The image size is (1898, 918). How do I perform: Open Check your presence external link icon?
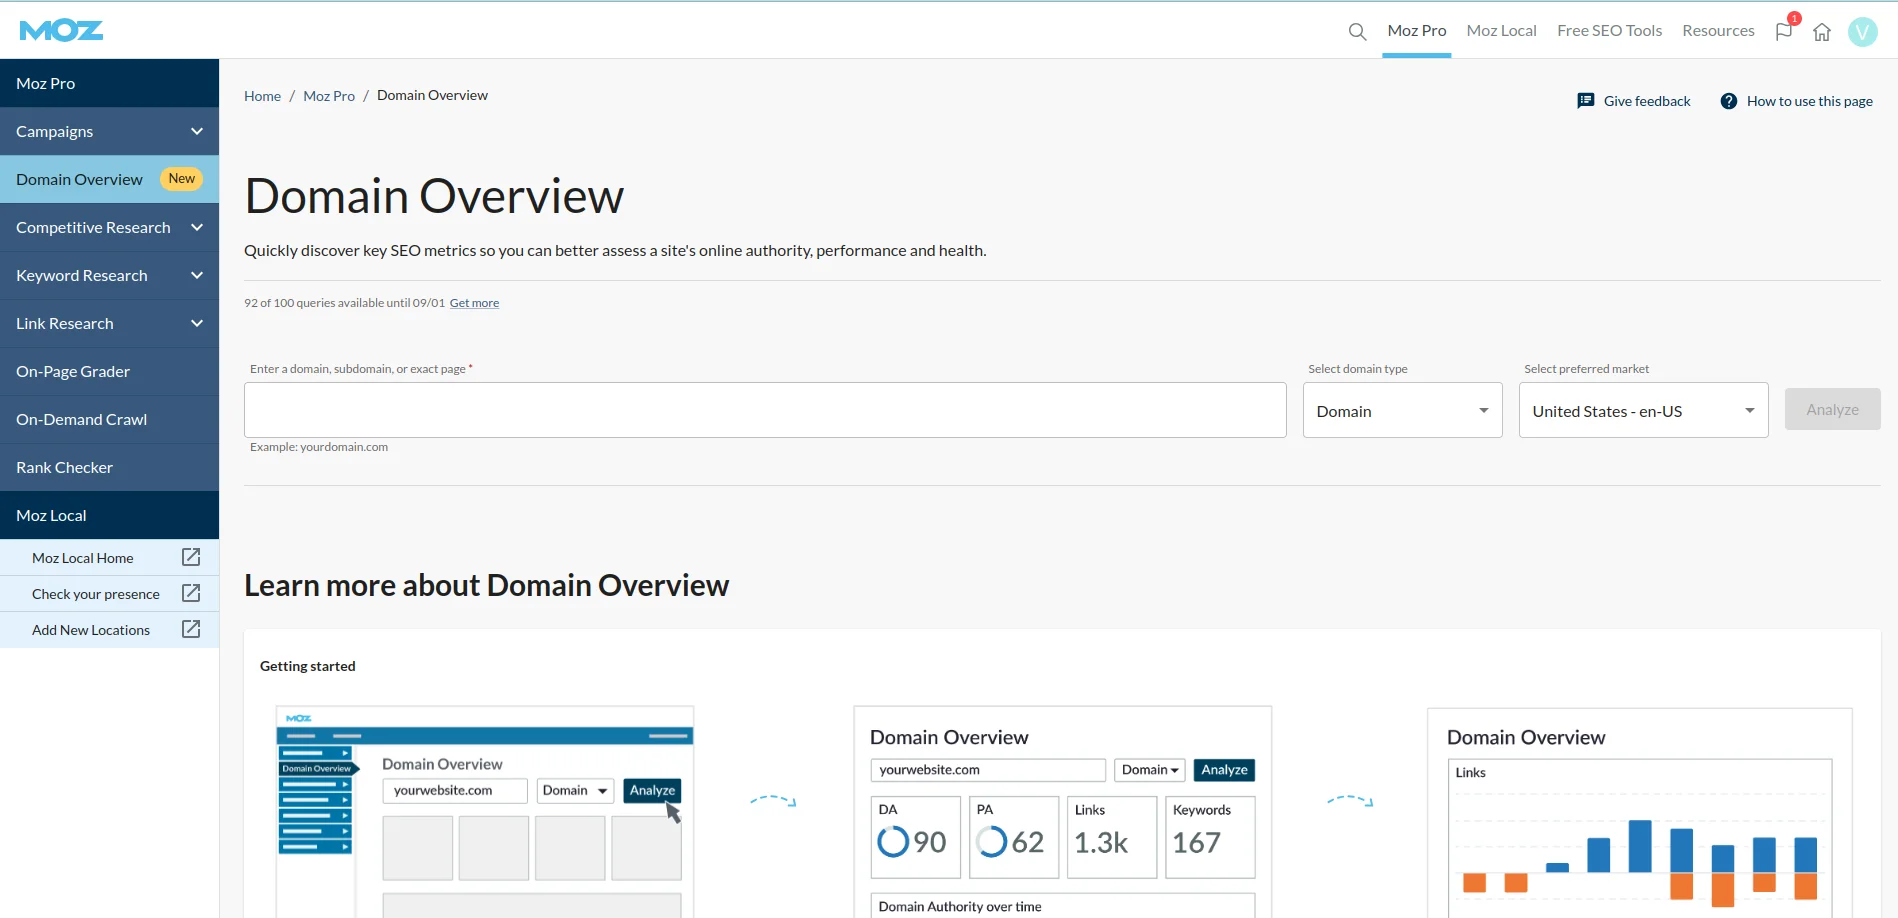[x=191, y=593]
